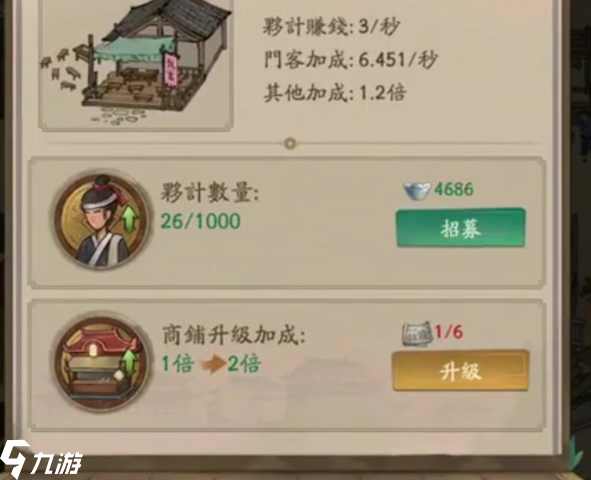The height and width of the screenshot is (480, 591).
Task: Click the upgrade material scroll icon
Action: (x=417, y=333)
